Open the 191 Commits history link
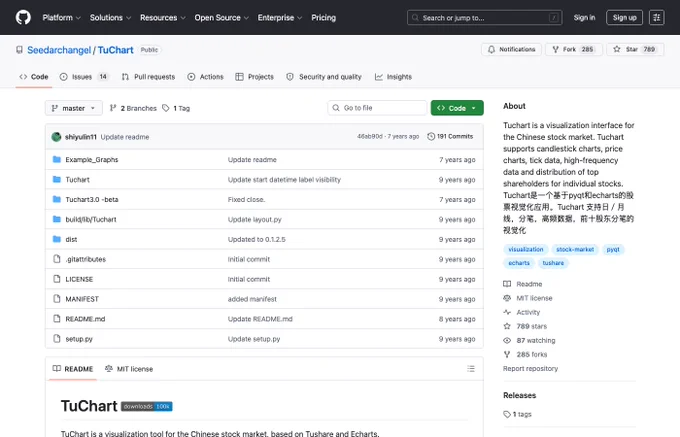Image resolution: width=680 pixels, height=437 pixels. click(x=450, y=137)
